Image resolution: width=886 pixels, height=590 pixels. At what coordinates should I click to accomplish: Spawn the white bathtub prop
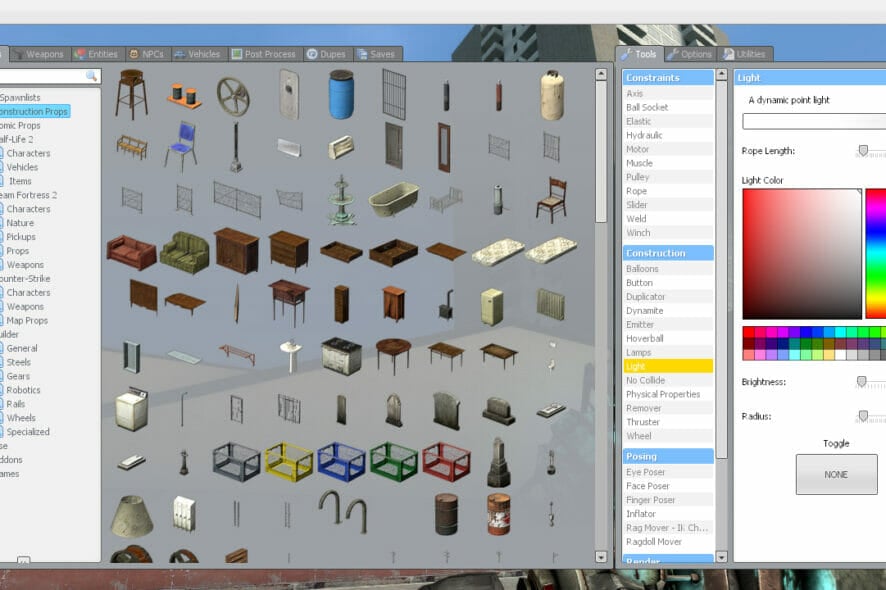click(x=394, y=198)
